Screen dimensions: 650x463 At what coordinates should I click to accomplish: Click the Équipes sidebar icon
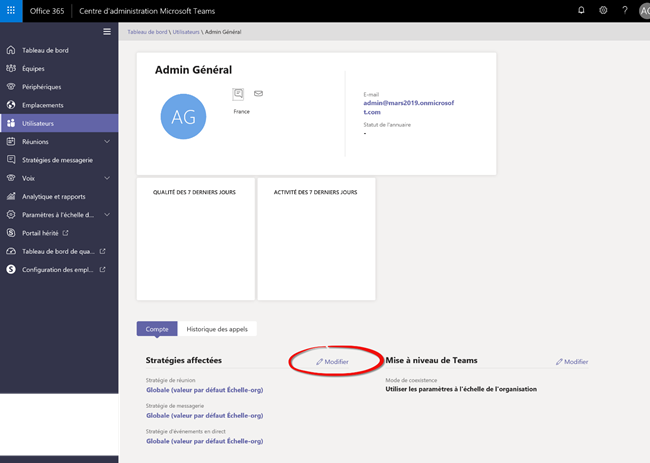11,68
